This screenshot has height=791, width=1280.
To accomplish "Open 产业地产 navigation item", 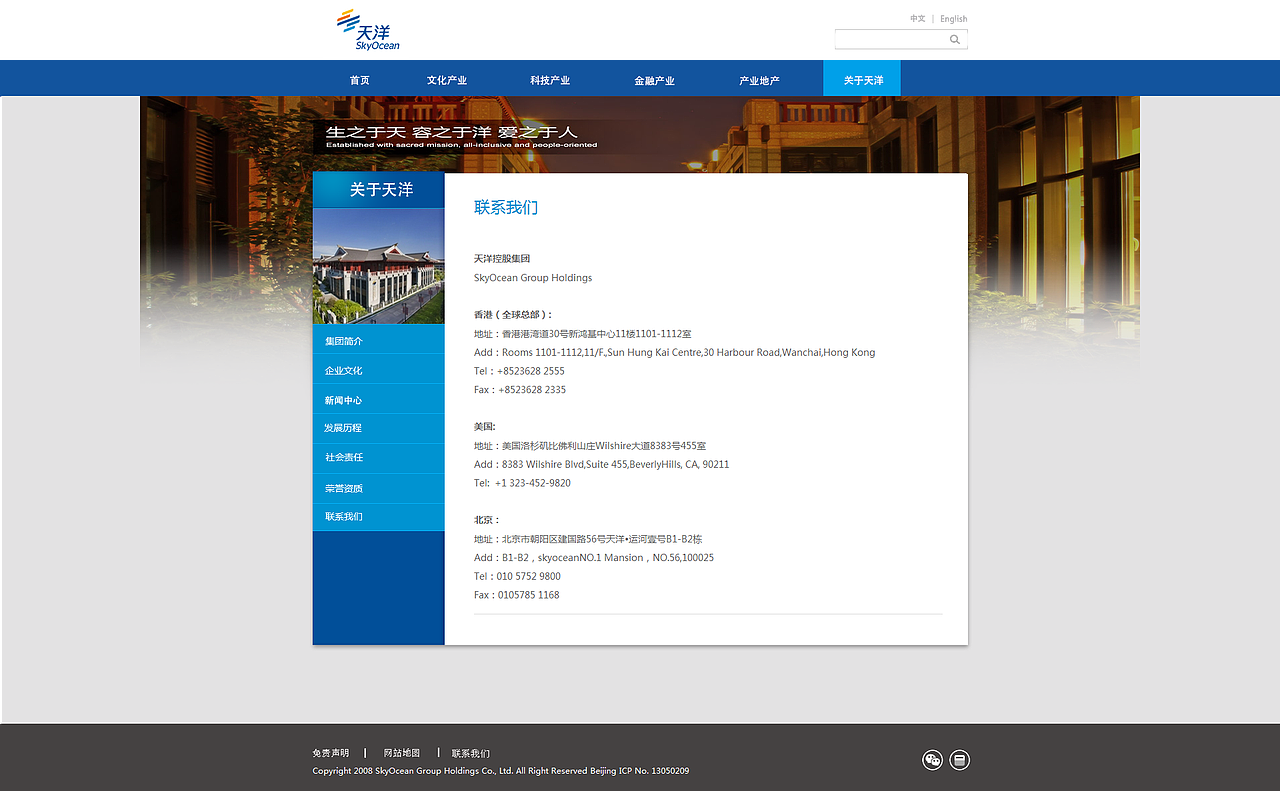I will (759, 80).
